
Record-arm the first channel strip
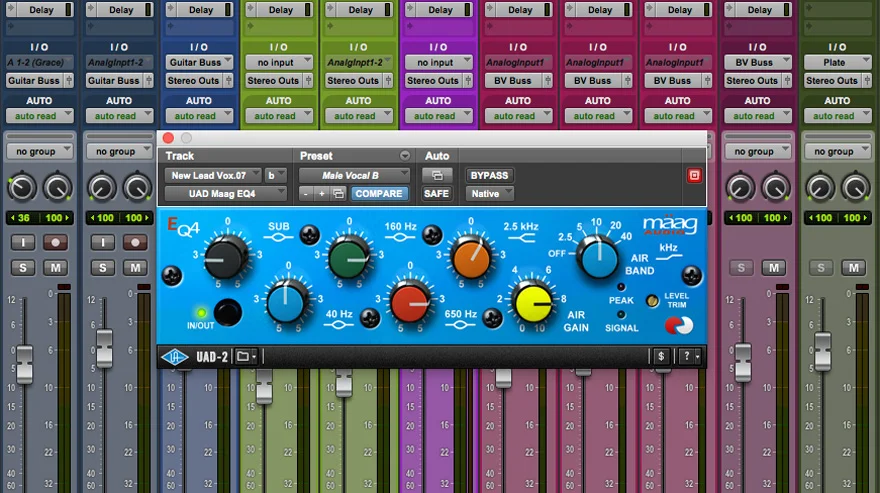click(56, 243)
